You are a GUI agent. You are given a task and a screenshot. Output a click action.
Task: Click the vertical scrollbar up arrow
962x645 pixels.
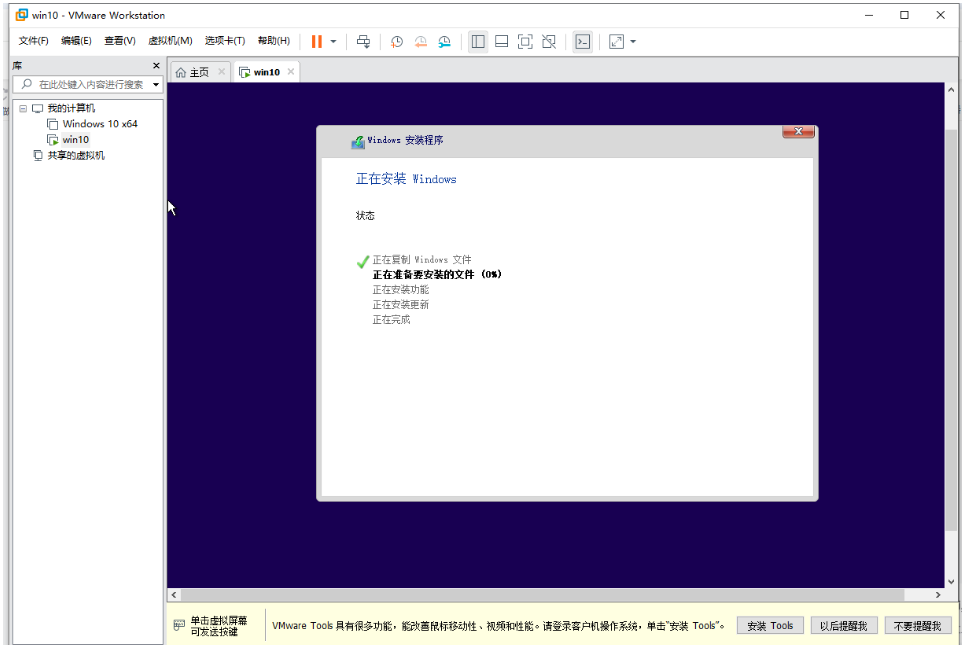click(x=951, y=90)
